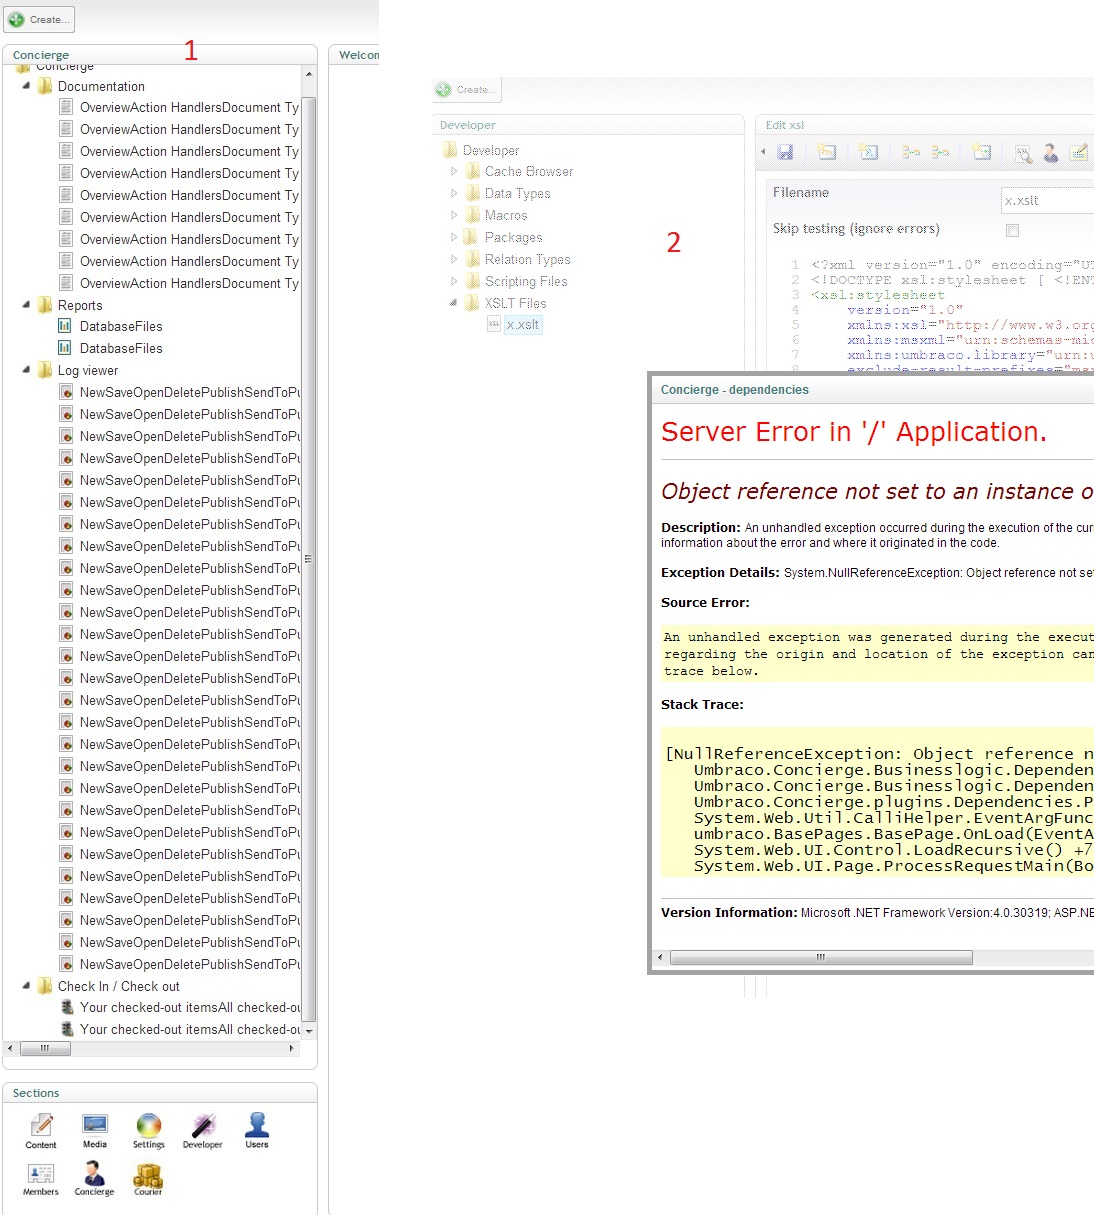The image size is (1094, 1215).
Task: Click the pencil notepad toolbar icon
Action: pos(1078,152)
